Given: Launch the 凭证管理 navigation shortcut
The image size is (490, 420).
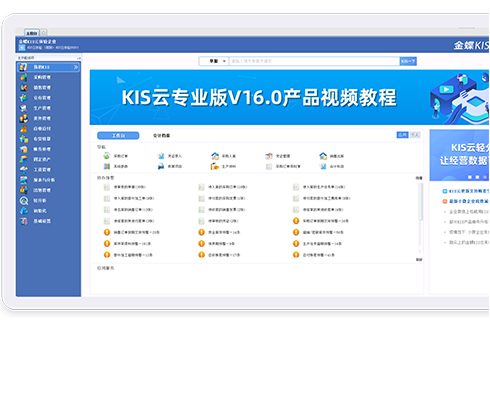Looking at the screenshot, I should click(277, 156).
